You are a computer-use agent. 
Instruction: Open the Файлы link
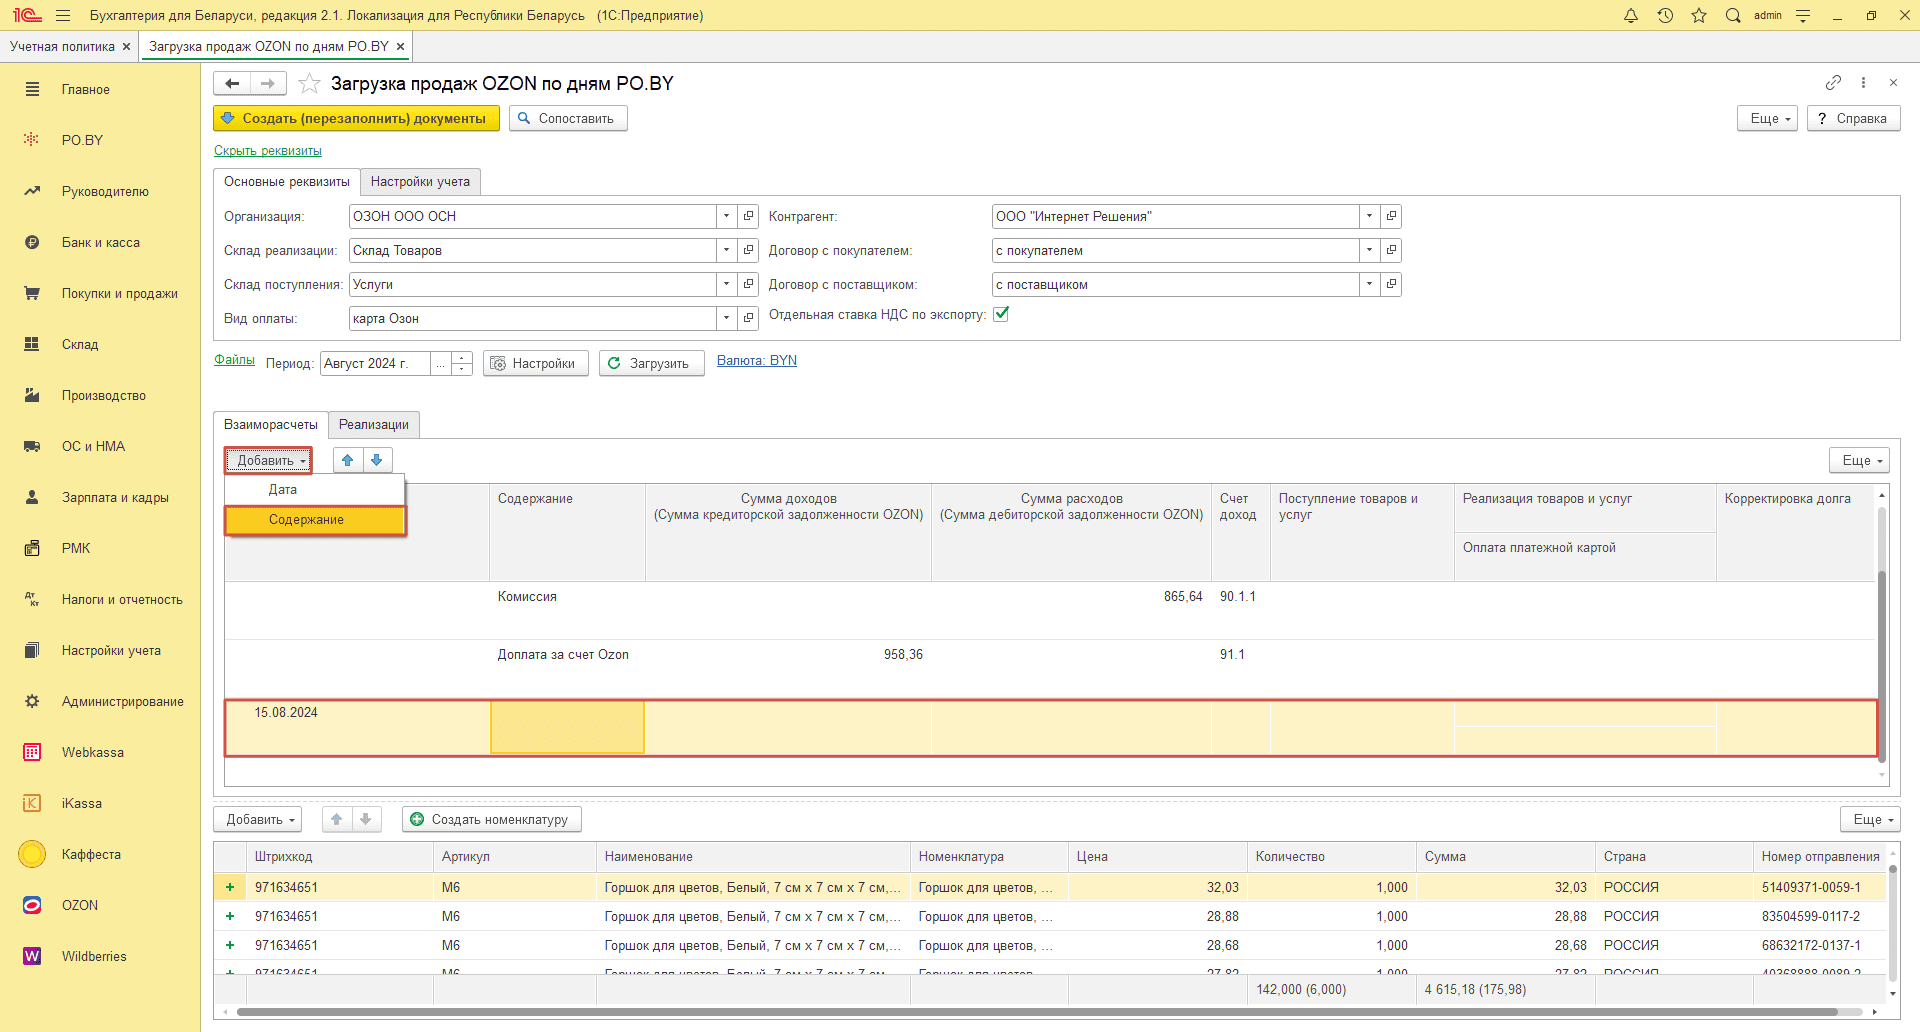pyautogui.click(x=234, y=360)
